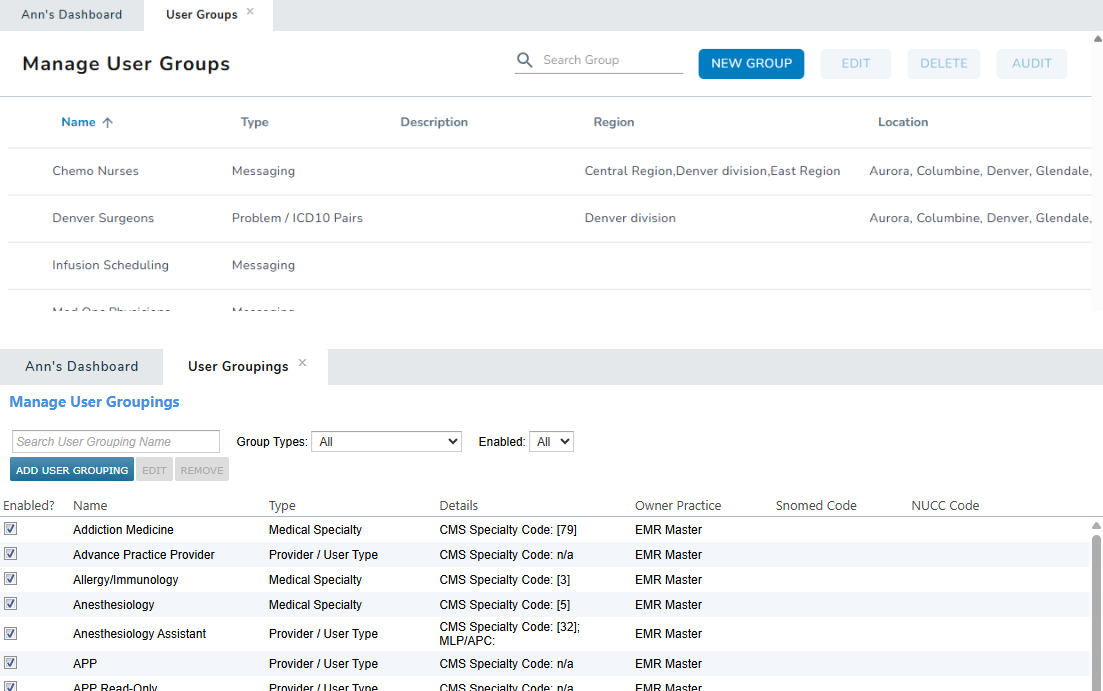Open the Group Types dropdown
The height and width of the screenshot is (691, 1103).
point(386,441)
